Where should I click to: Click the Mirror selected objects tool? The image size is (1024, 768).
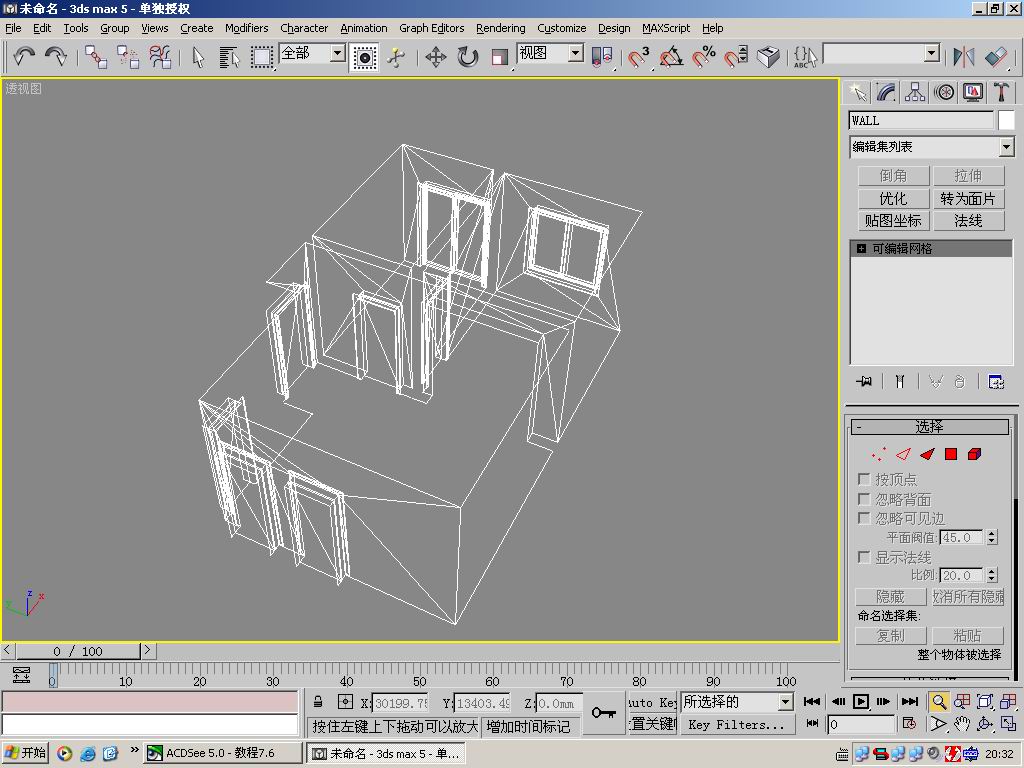pos(964,57)
